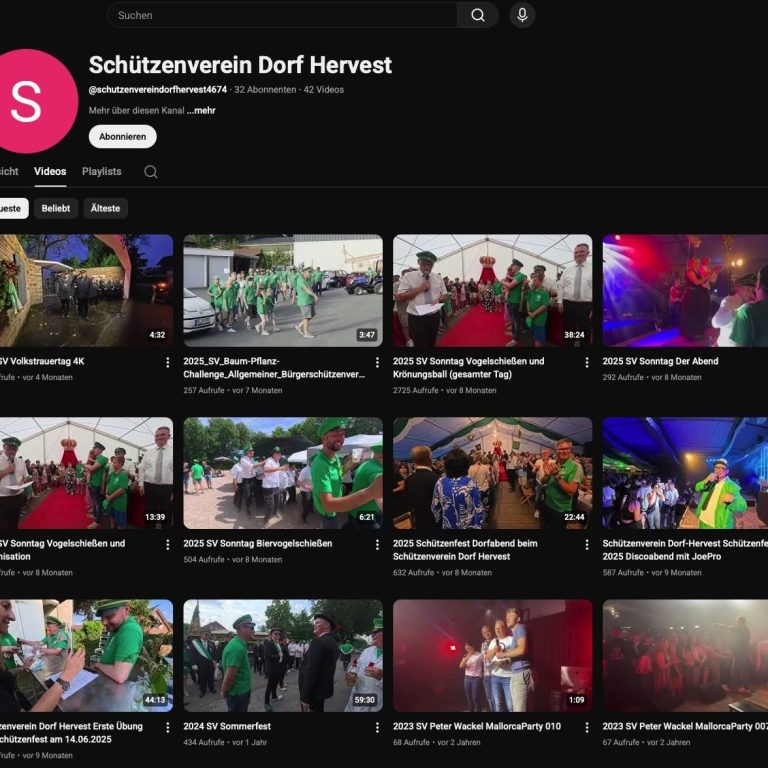Click the Abonnieren subscribe button
Viewport: 768px width, 768px height.
click(122, 137)
